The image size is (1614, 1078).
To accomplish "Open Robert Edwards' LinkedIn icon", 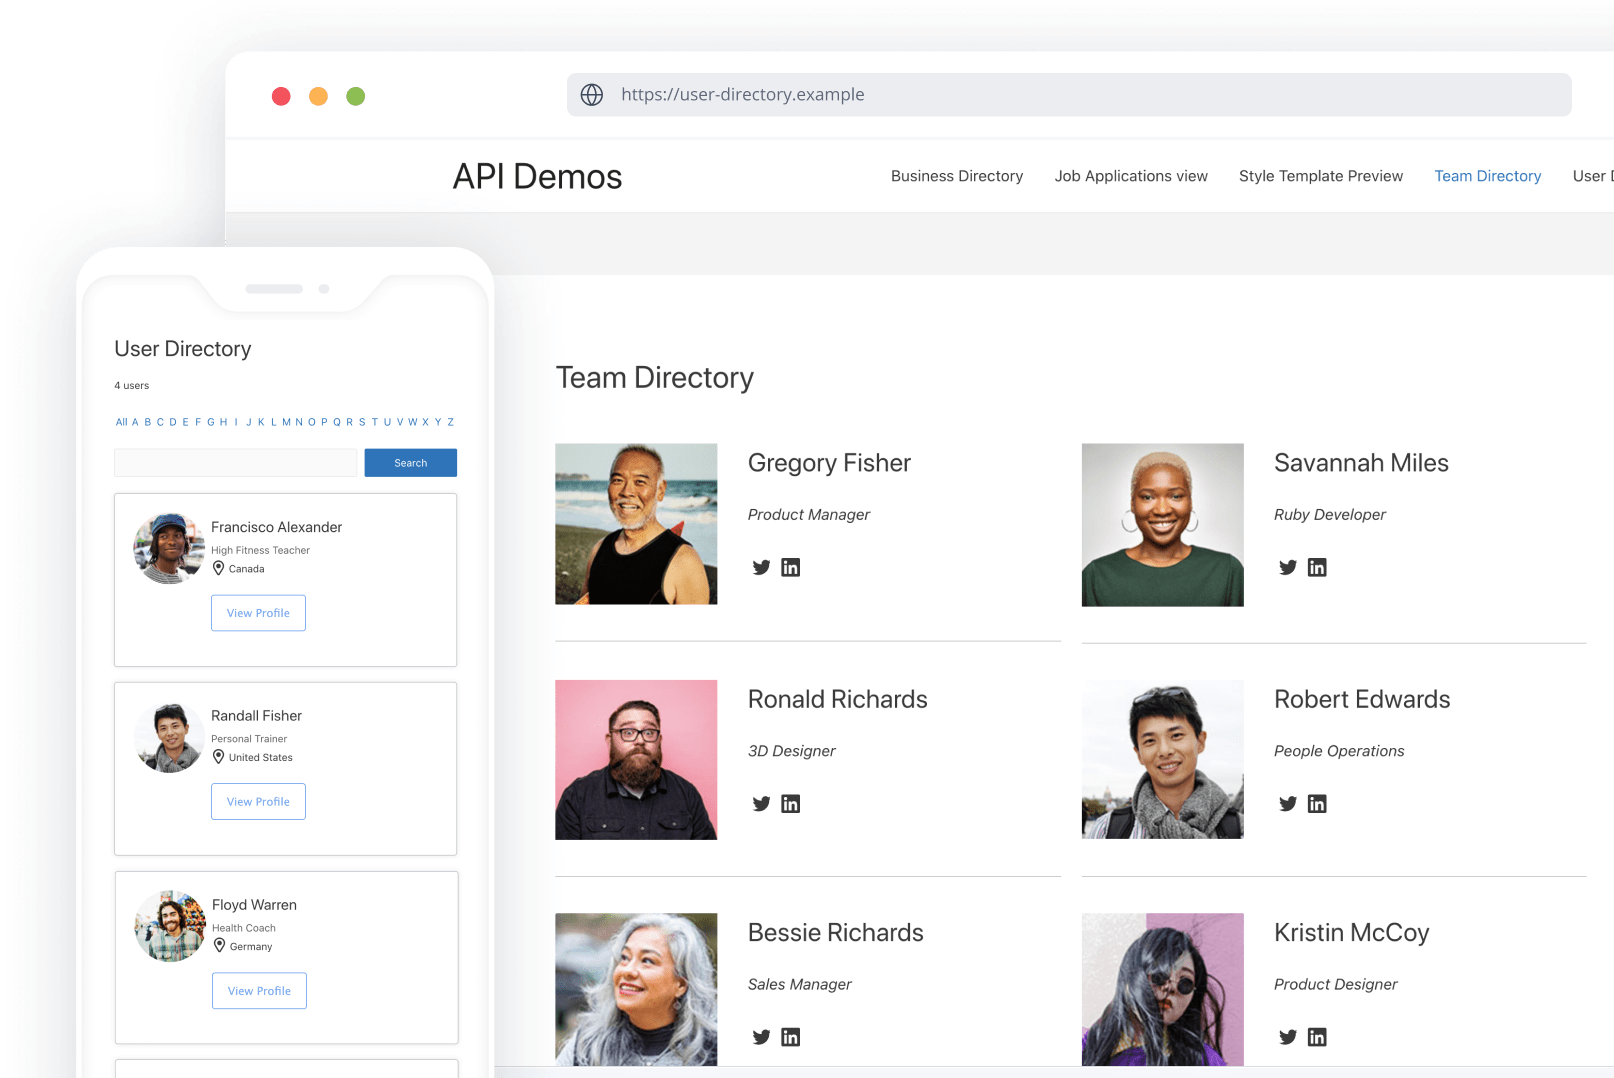I will 1317,804.
